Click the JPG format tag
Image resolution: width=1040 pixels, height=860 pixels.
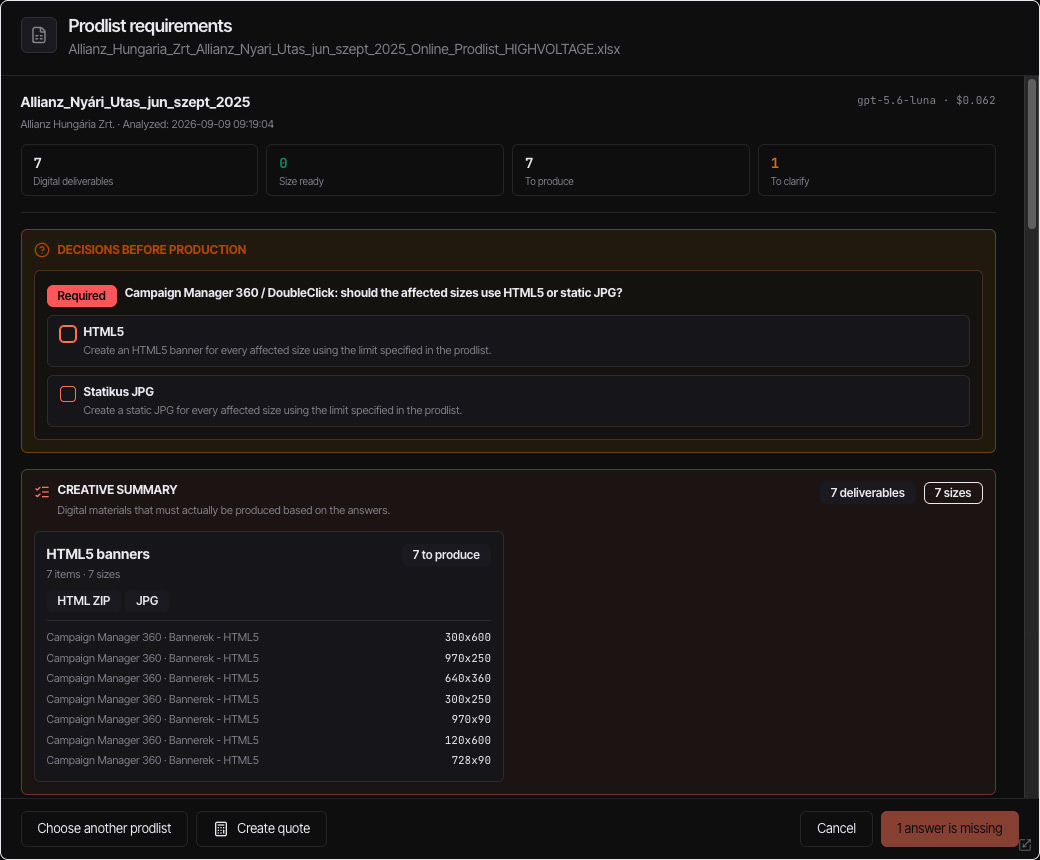pyautogui.click(x=147, y=601)
